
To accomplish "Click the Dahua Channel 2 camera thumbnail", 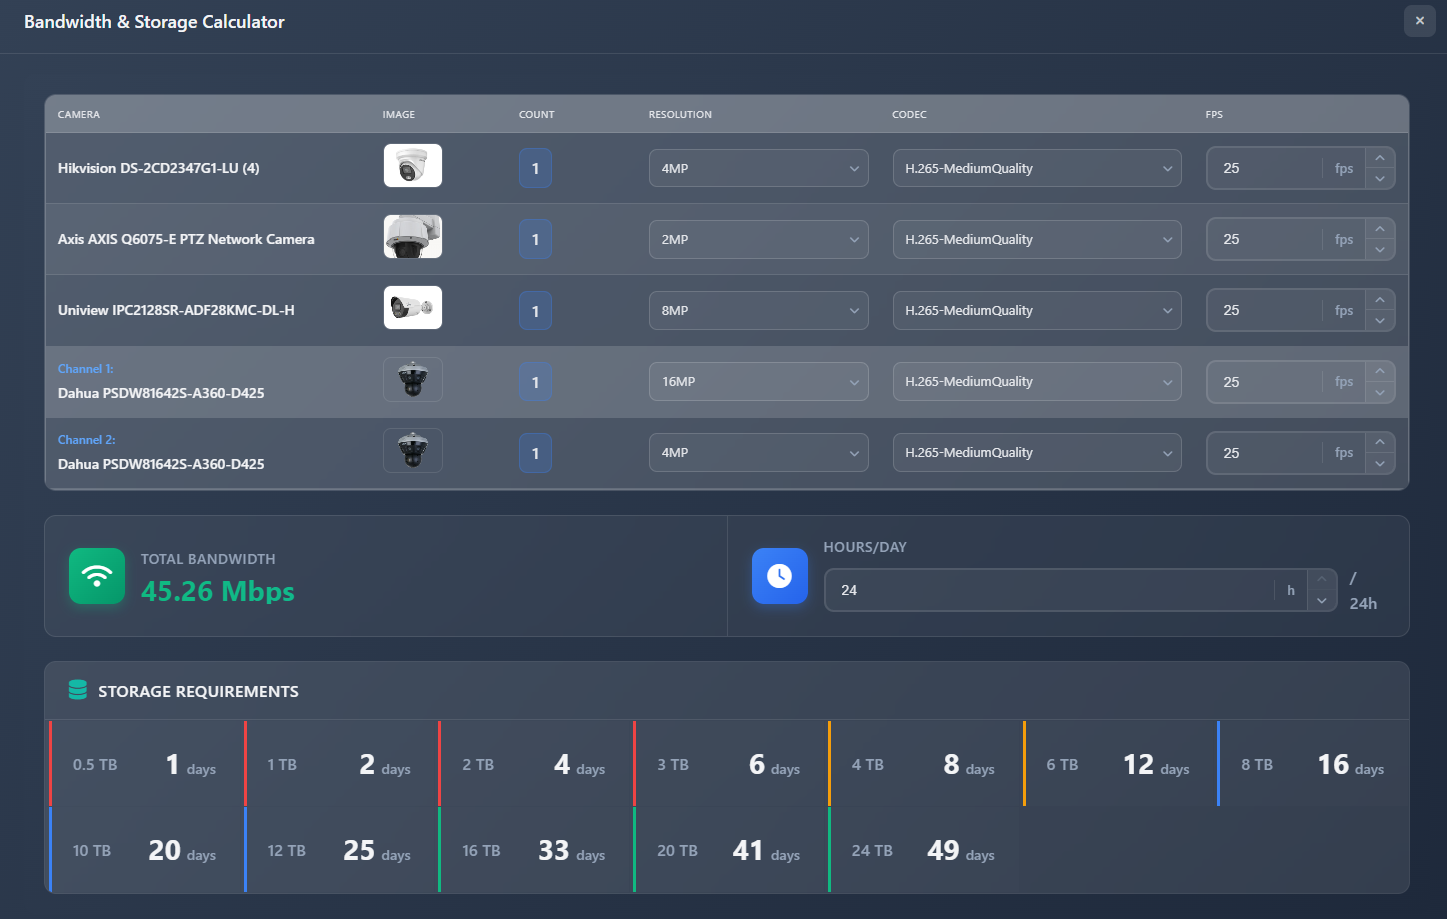I will 412,450.
